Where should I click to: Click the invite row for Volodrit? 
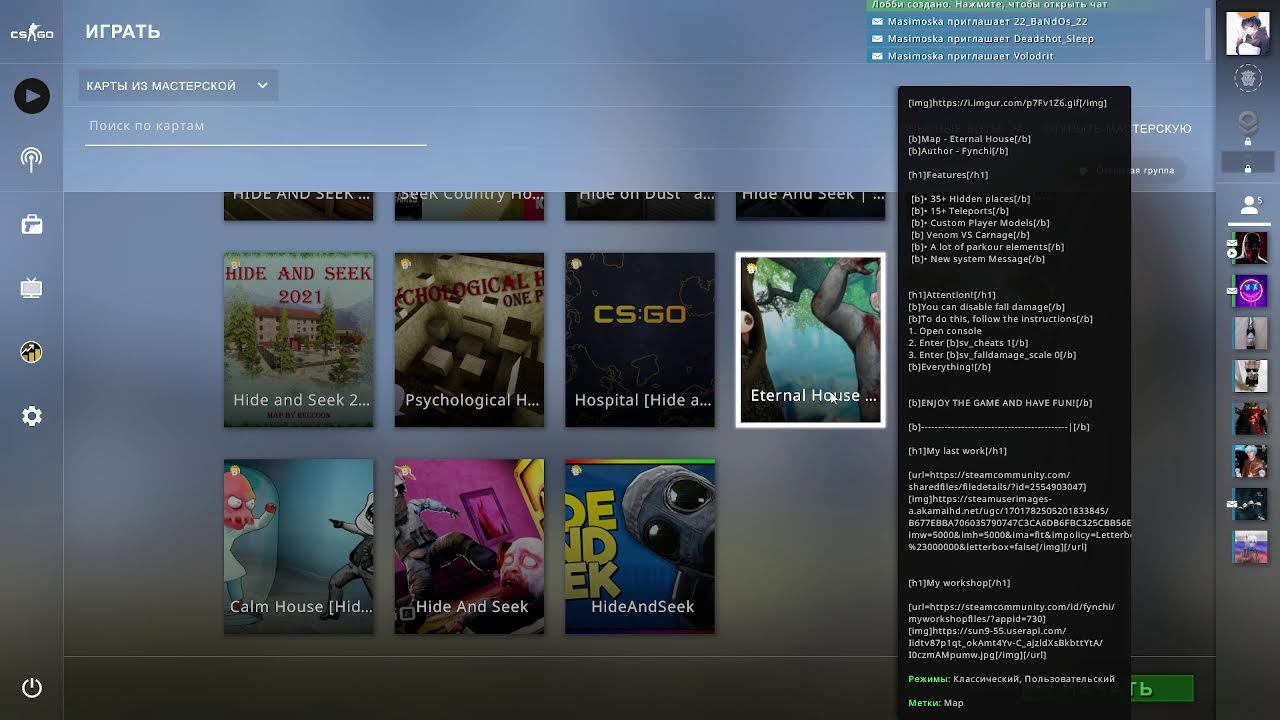(x=1035, y=56)
